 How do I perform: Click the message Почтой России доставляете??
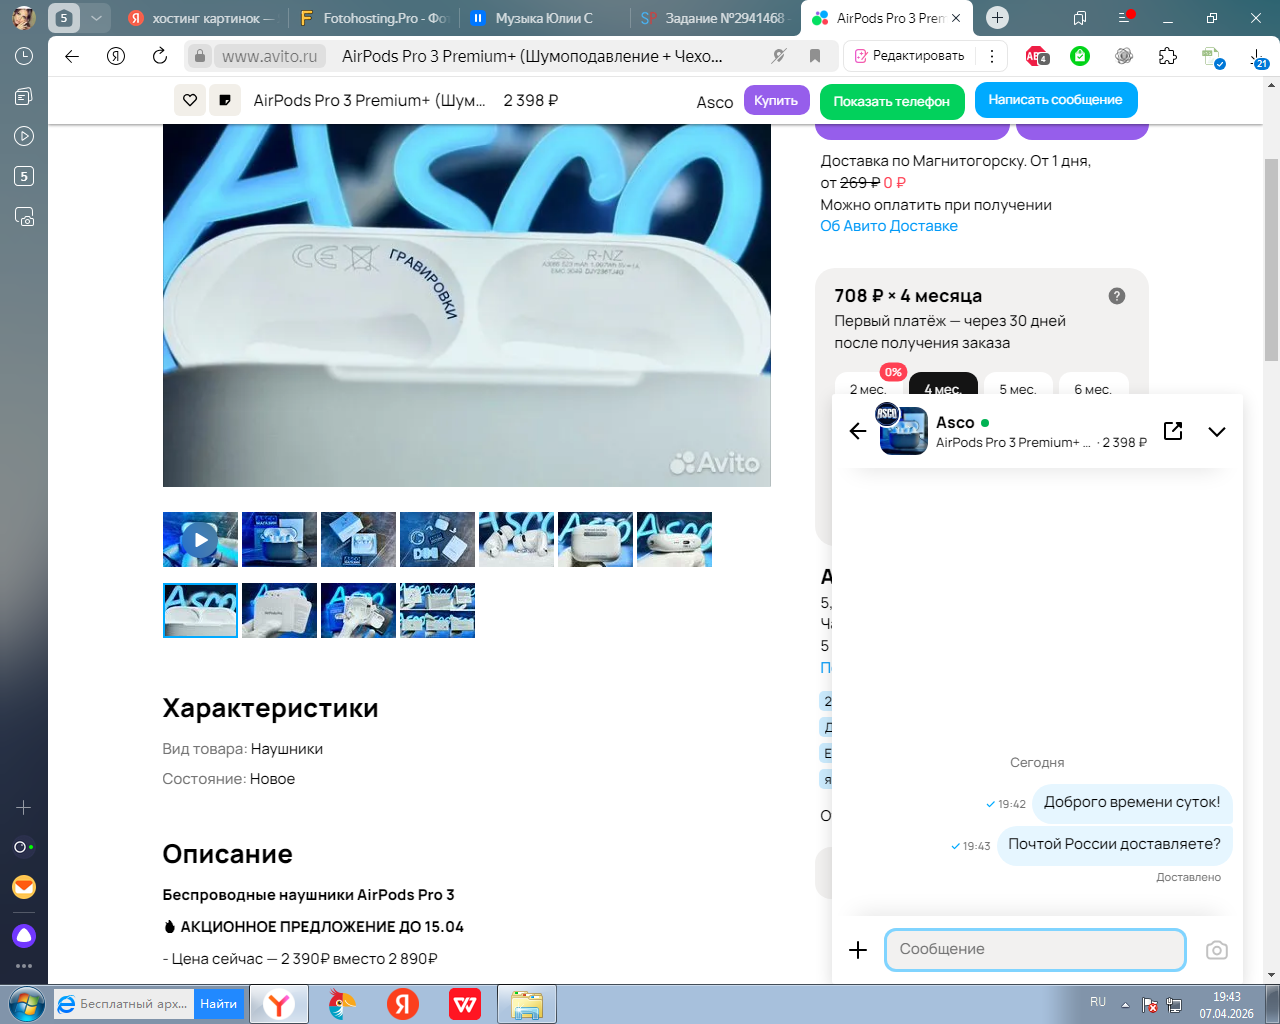pyautogui.click(x=1114, y=844)
